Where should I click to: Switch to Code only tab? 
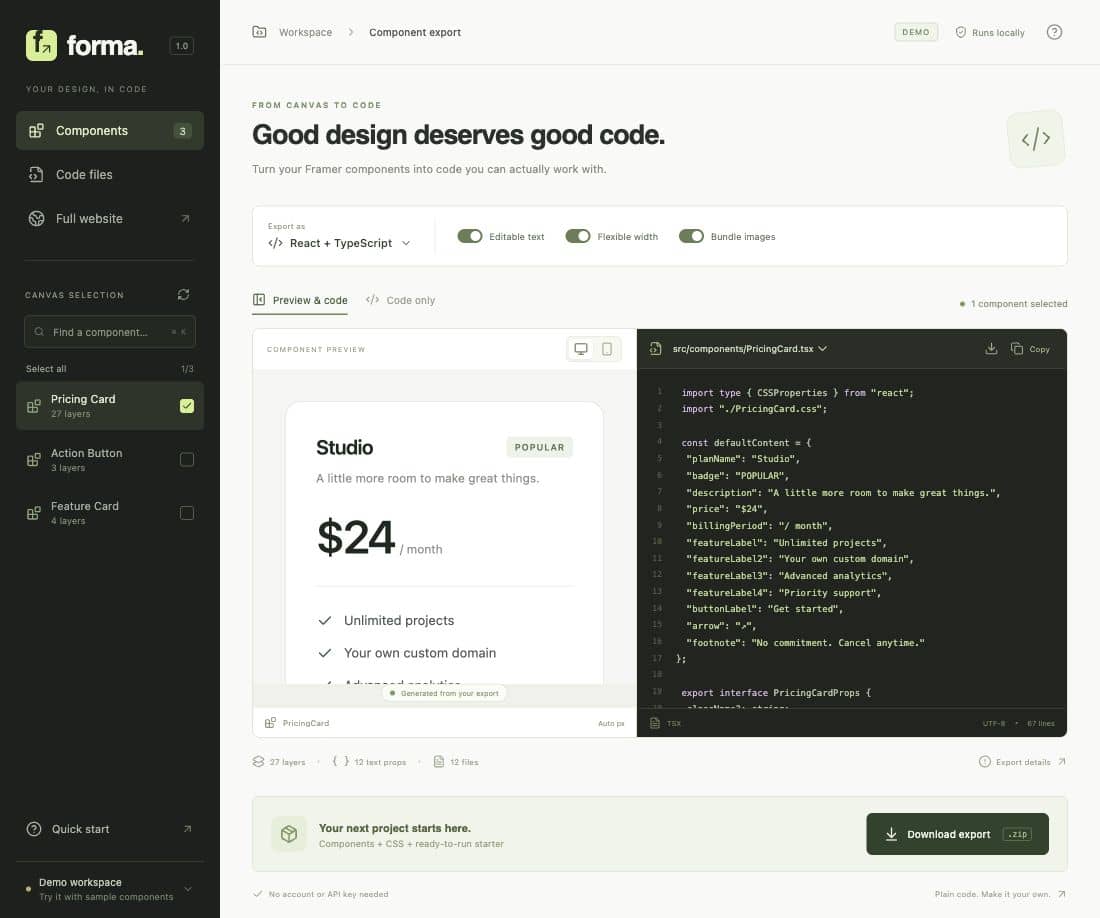401,300
